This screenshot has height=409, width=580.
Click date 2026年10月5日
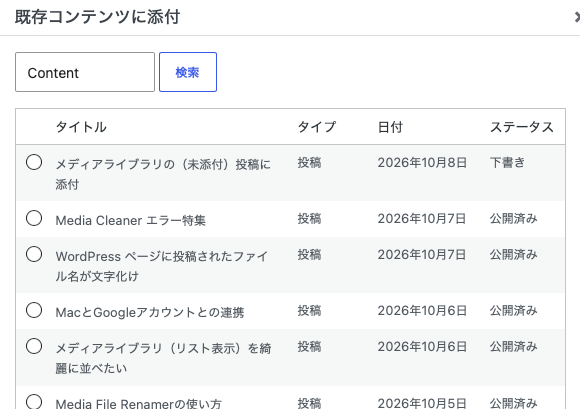coord(422,402)
